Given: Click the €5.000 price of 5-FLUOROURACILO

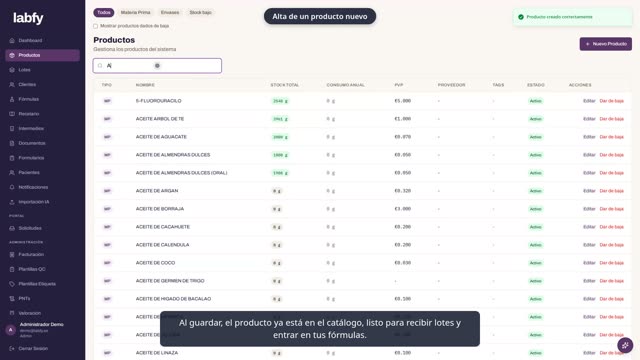Looking at the screenshot, I should (402, 101).
